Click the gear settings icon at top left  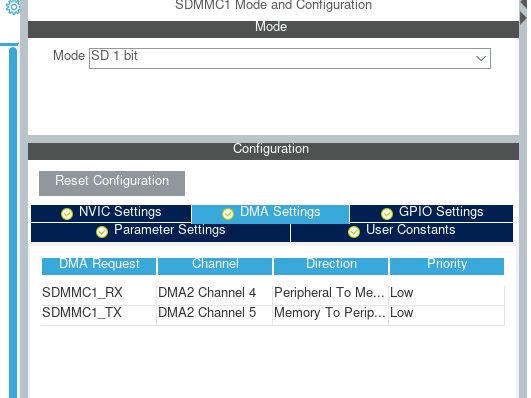[x=13, y=7]
